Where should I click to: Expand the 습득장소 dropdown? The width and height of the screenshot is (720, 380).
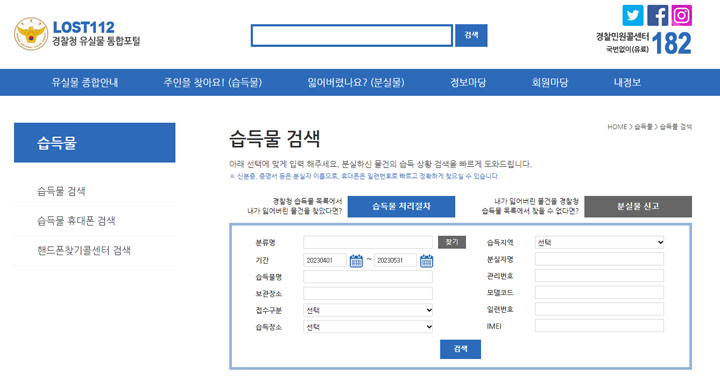point(368,327)
